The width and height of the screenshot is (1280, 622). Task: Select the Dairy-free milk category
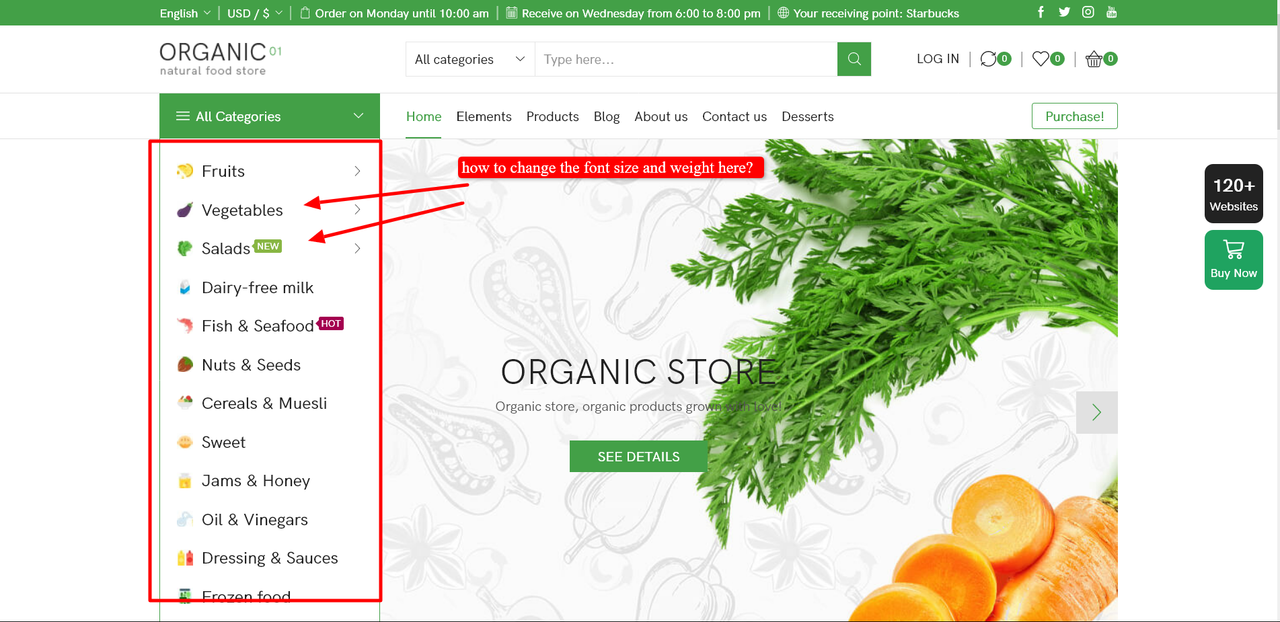tap(258, 287)
